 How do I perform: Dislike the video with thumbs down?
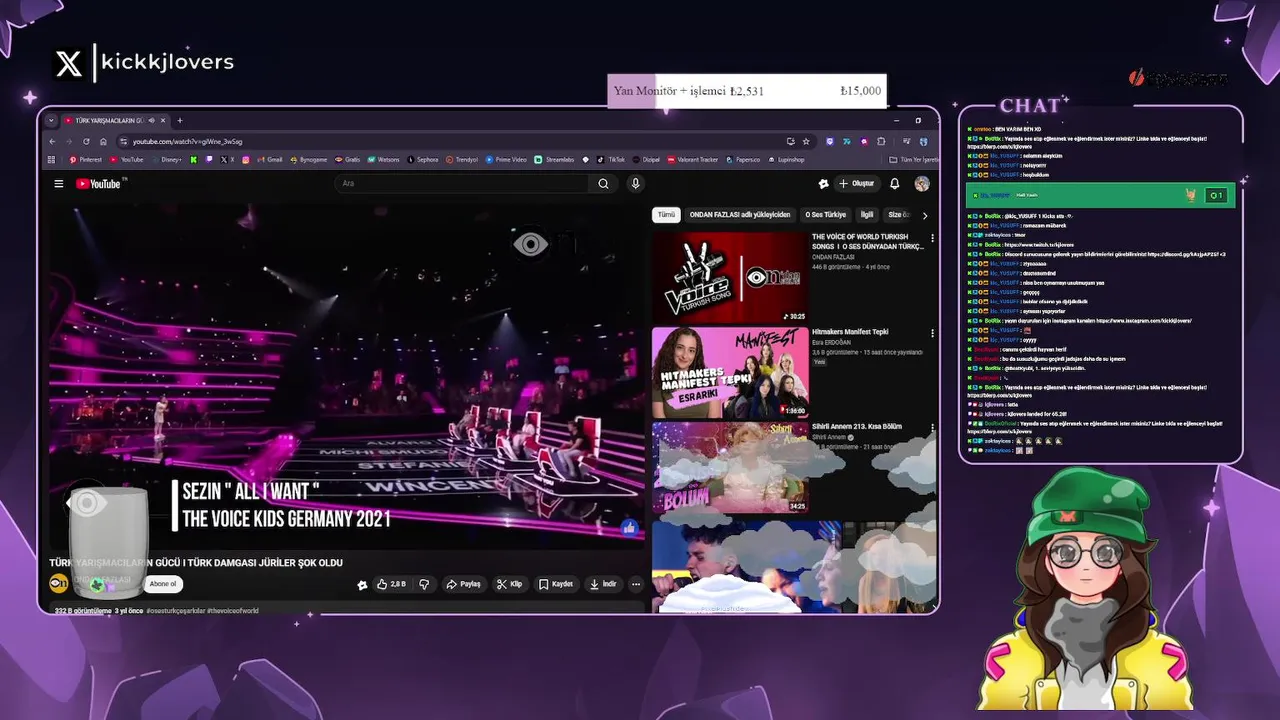424,584
